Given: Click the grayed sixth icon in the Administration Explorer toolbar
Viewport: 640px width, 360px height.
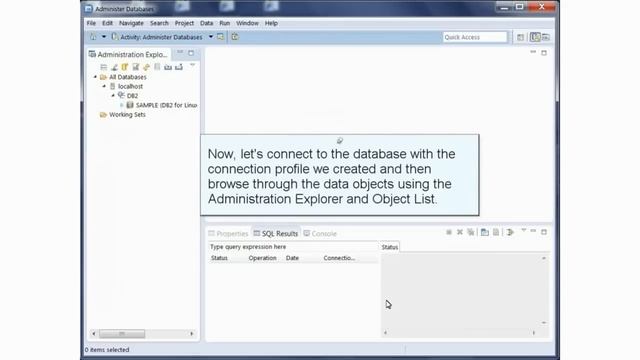Looking at the screenshot, I should pyautogui.click(x=157, y=67).
